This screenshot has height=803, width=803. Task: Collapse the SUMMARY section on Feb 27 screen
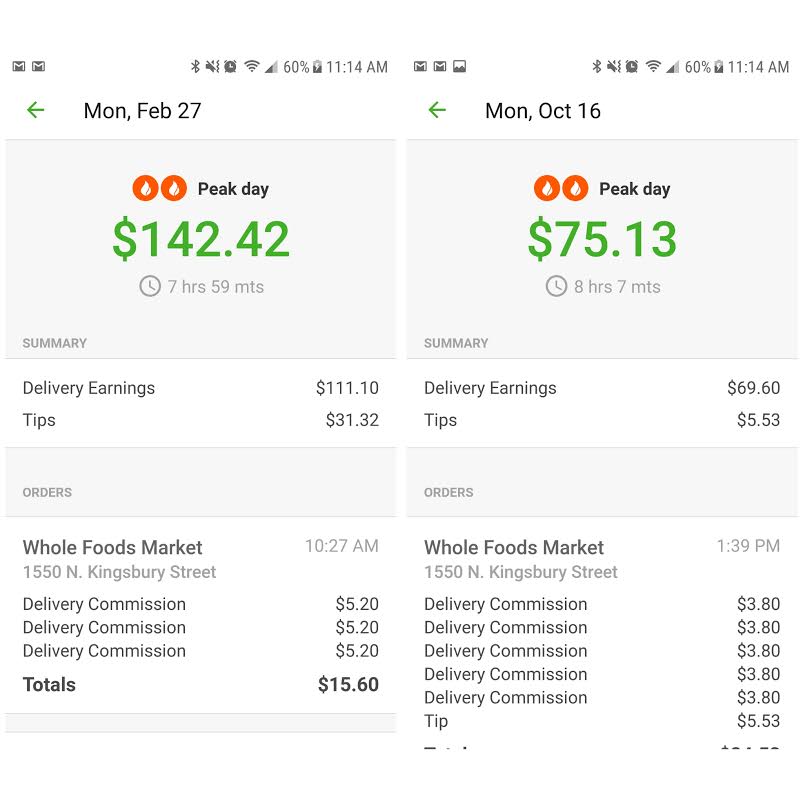[54, 343]
